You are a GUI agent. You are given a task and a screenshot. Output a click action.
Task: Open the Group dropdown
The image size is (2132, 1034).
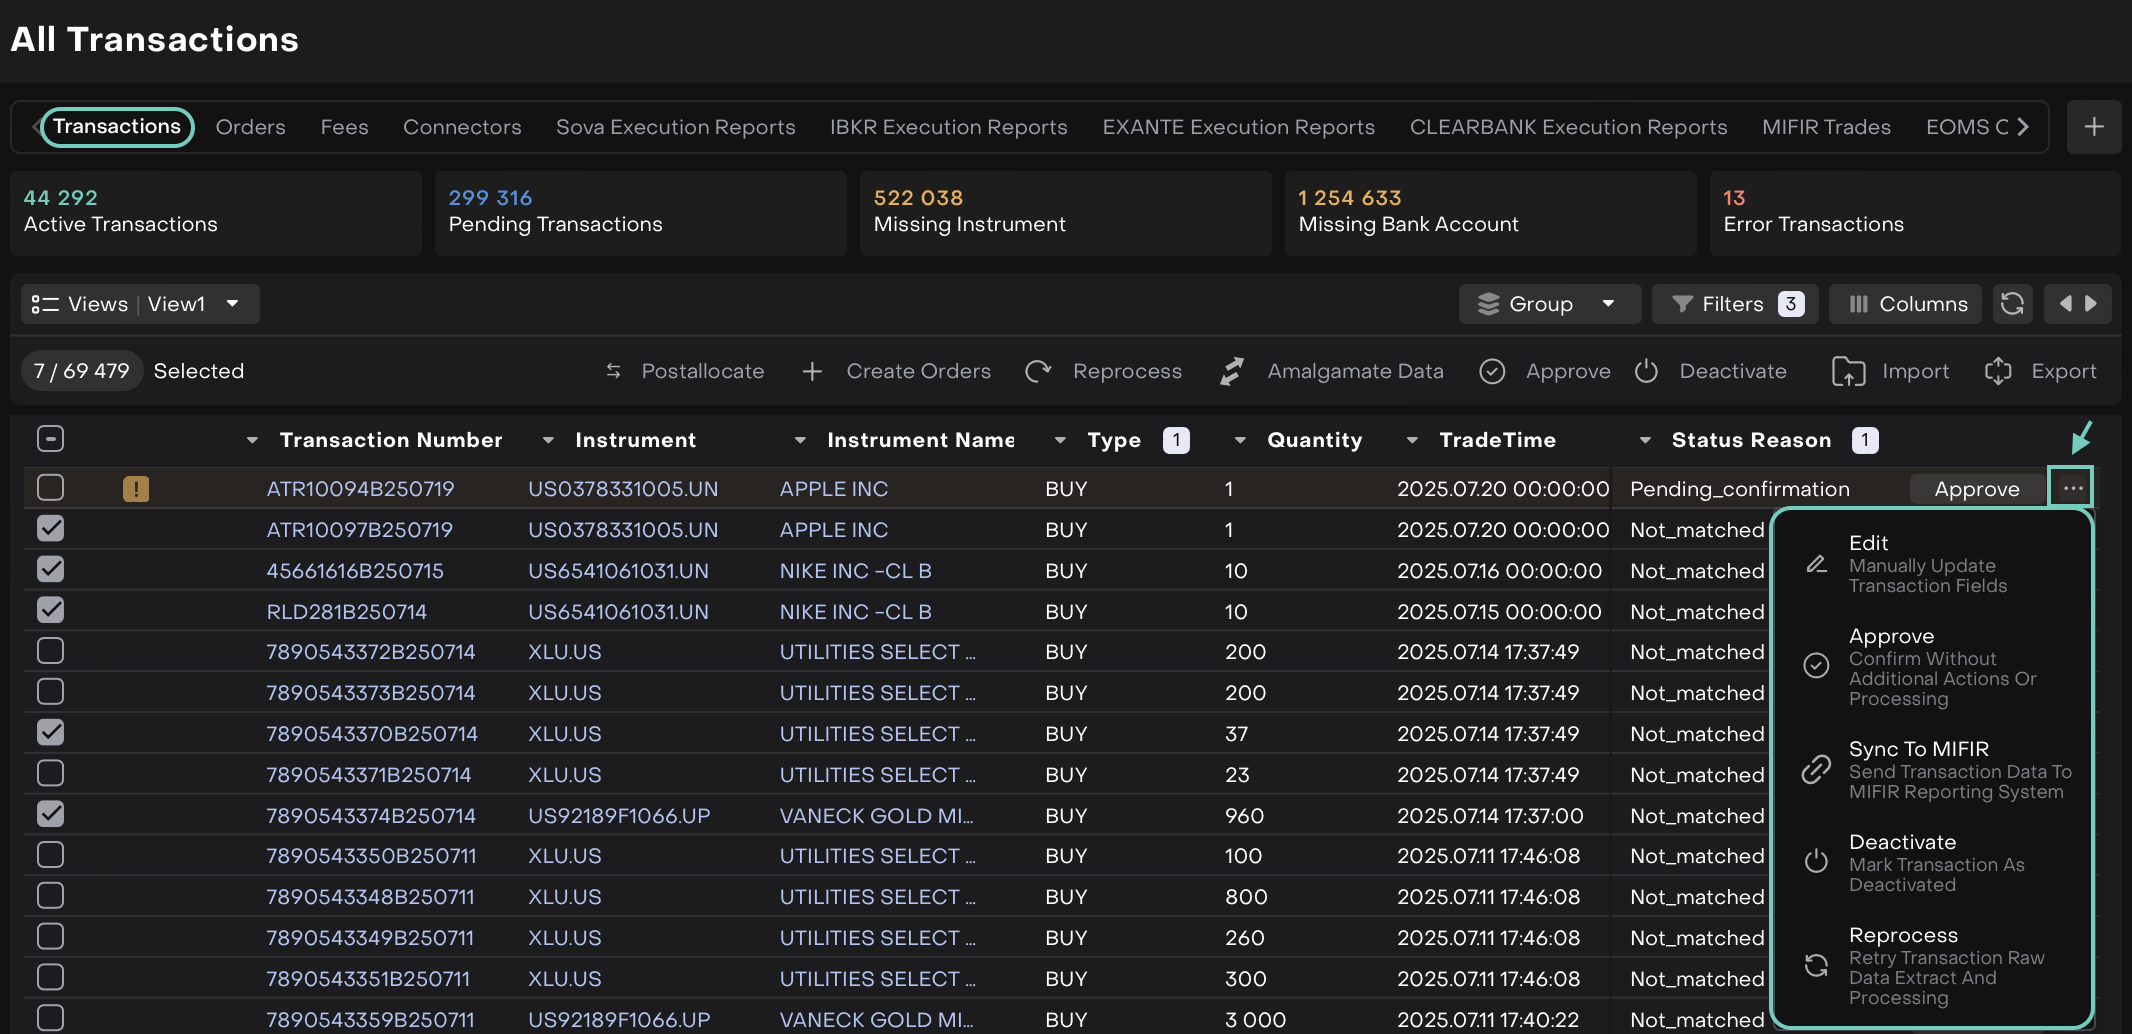(x=1549, y=304)
